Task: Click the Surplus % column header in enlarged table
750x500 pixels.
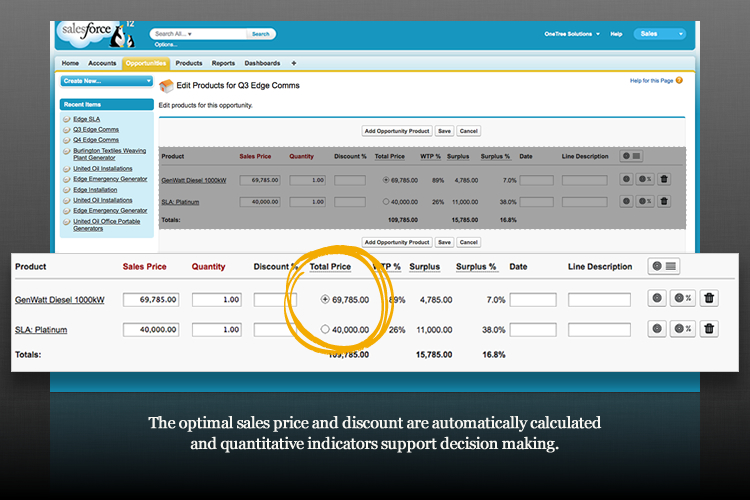Action: point(476,267)
